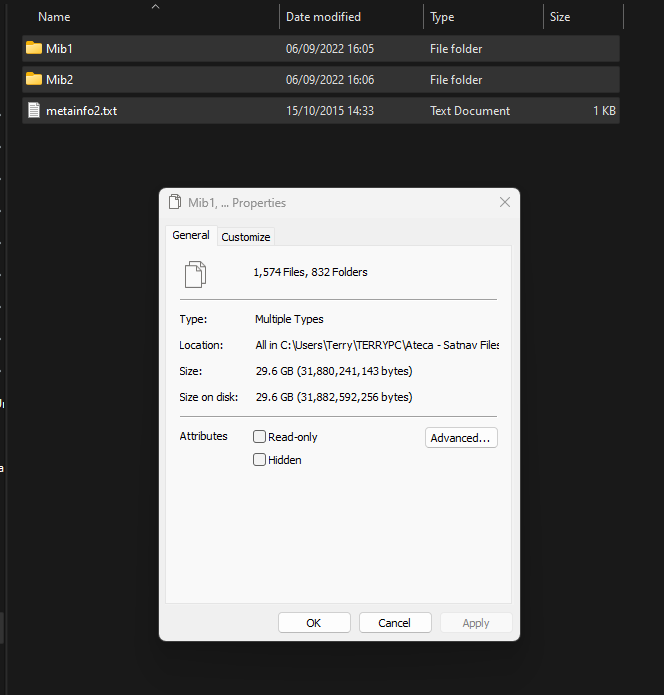This screenshot has height=695, width=664.
Task: Sort by Date modified column header
Action: (324, 17)
